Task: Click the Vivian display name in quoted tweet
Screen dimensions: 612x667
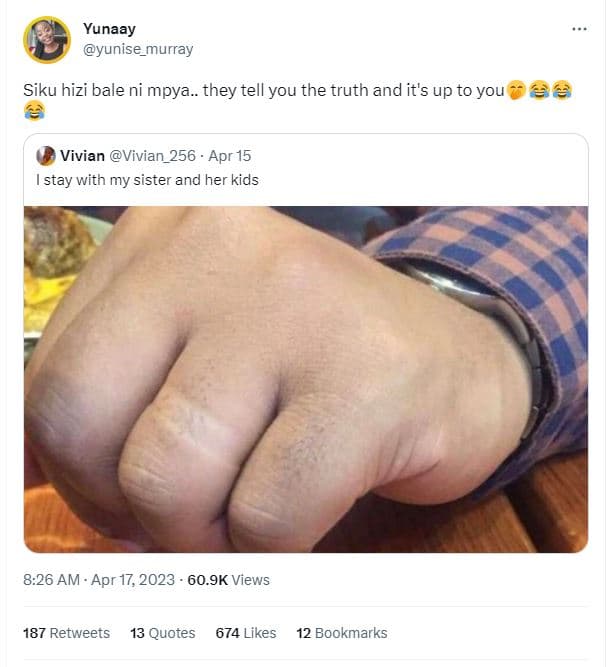Action: pyautogui.click(x=82, y=156)
